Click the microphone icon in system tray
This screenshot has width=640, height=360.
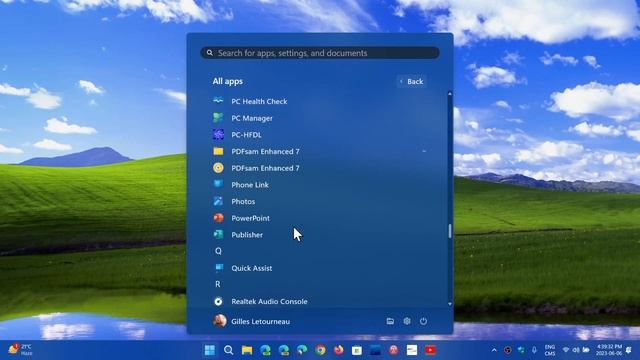534,350
